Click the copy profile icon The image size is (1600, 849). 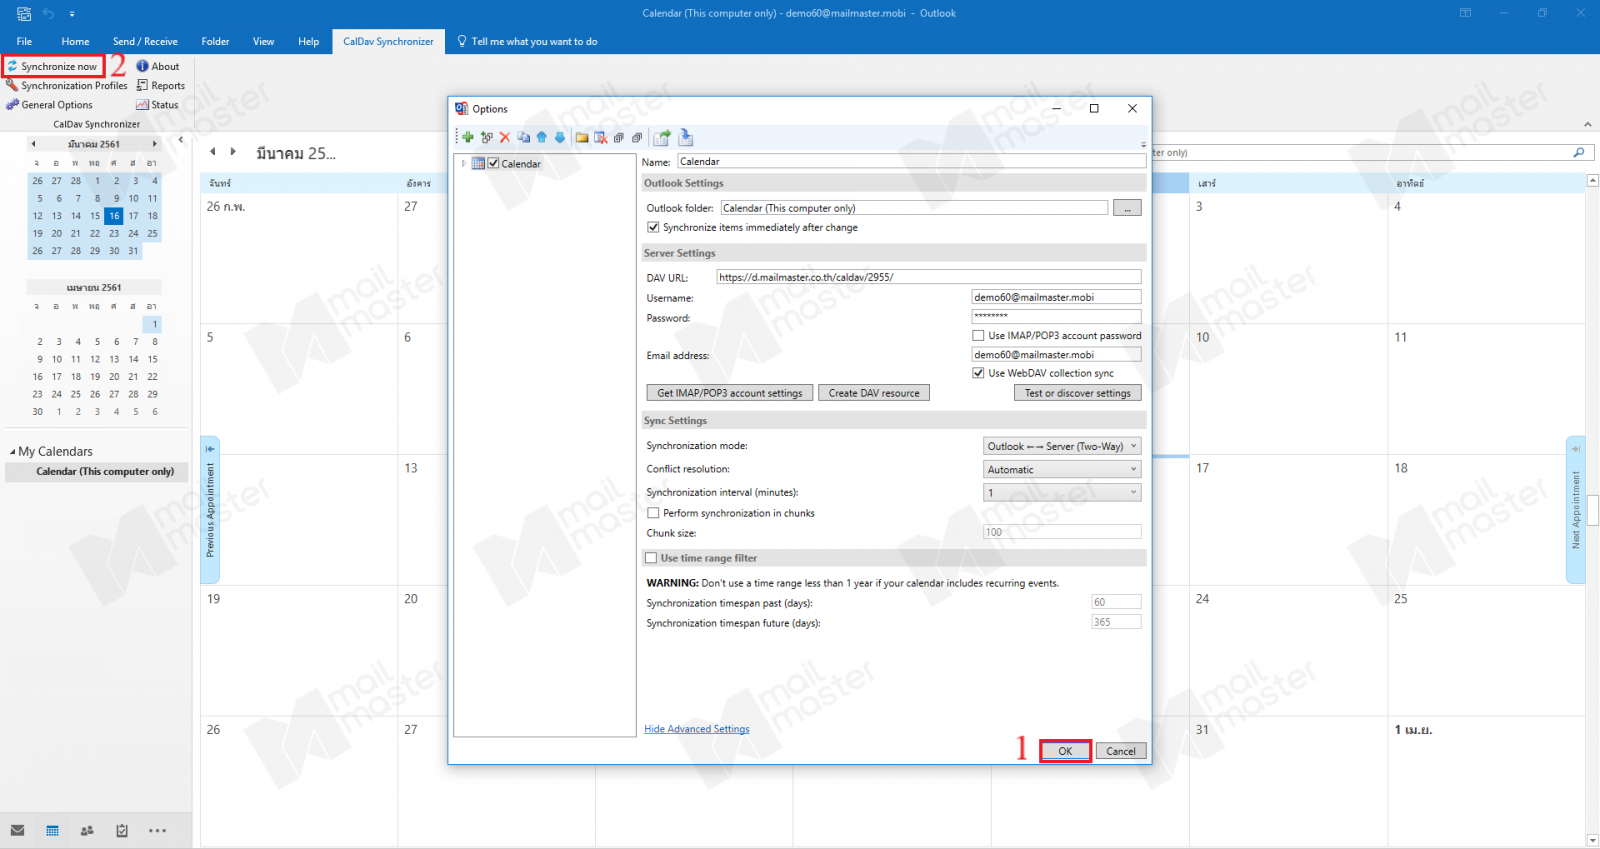pyautogui.click(x=524, y=137)
